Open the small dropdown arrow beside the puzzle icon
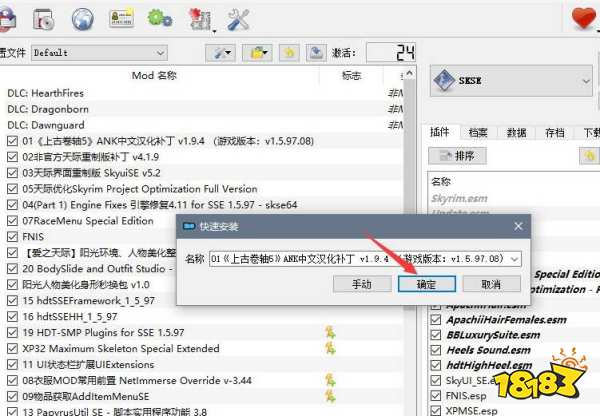600x416 pixels. [214, 31]
